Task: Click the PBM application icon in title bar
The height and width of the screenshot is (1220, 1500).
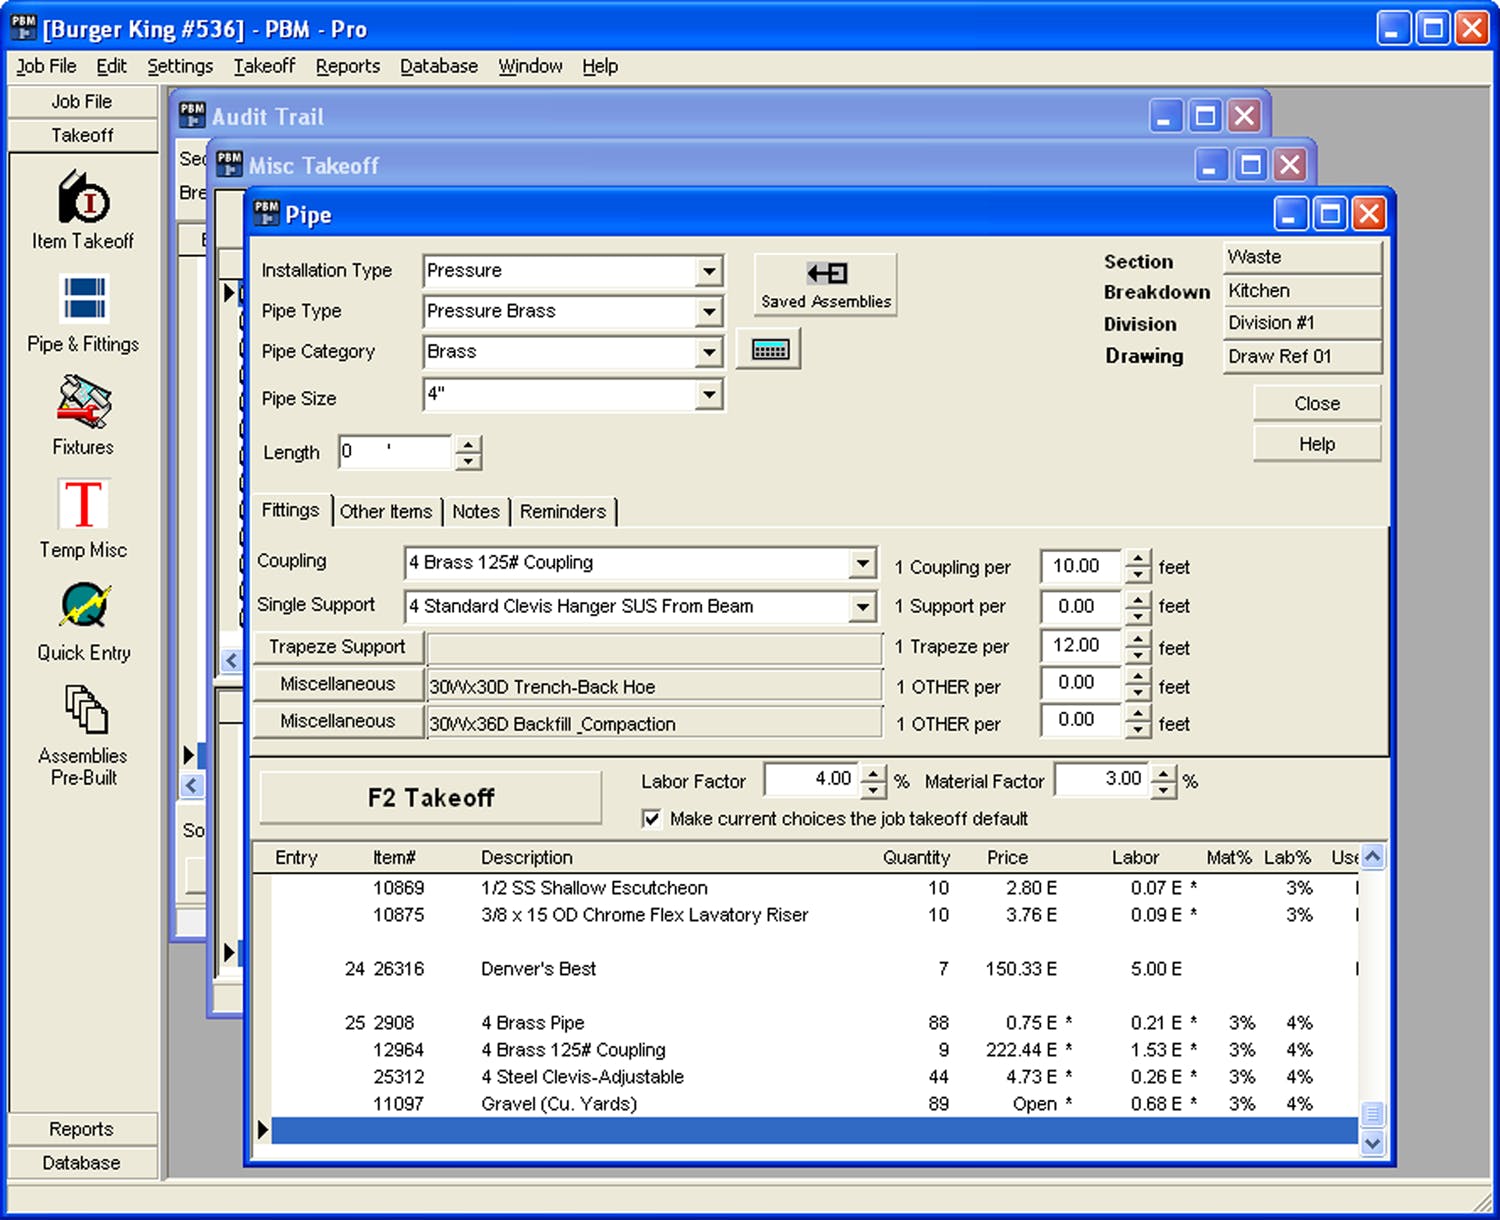Action: pos(24,28)
